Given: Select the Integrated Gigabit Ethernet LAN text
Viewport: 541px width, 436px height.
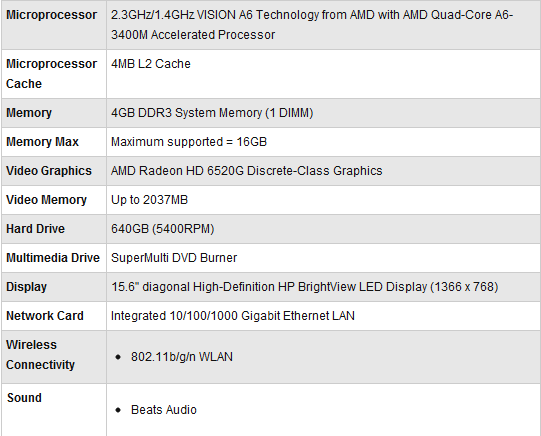Looking at the screenshot, I should [233, 316].
